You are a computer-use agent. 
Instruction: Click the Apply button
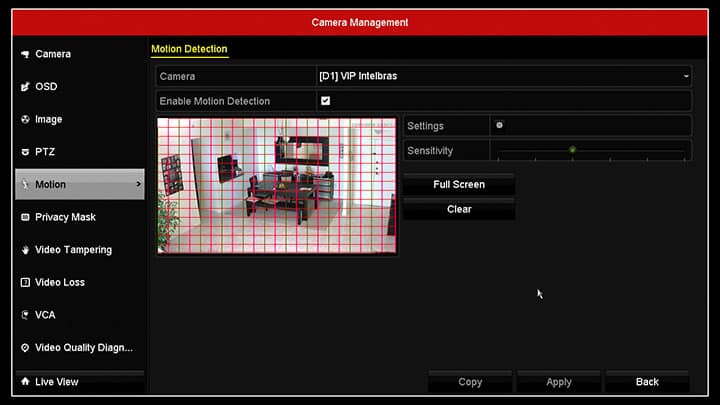(x=559, y=382)
